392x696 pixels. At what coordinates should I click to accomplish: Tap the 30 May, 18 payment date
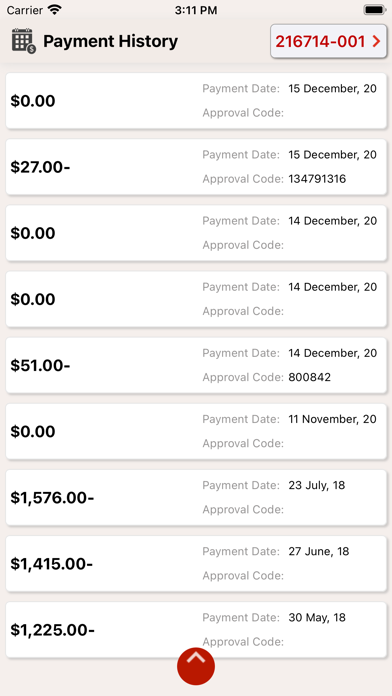[x=317, y=617]
